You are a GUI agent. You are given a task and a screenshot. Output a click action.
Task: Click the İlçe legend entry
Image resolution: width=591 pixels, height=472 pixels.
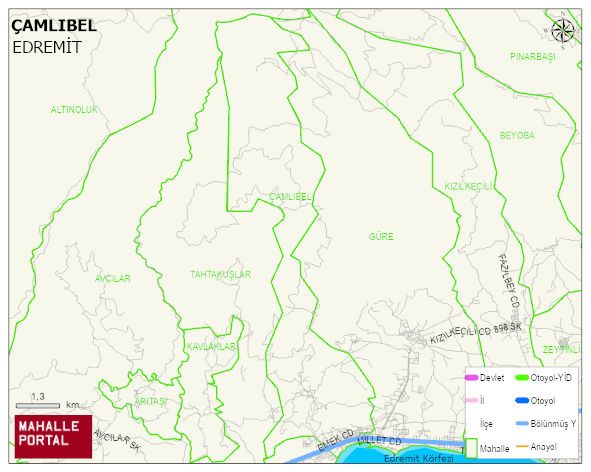click(x=486, y=424)
